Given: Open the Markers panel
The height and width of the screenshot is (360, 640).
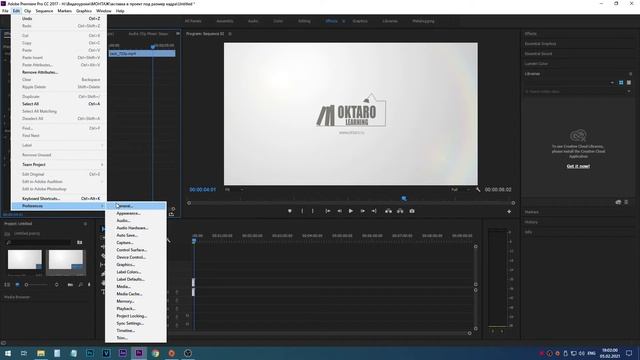Looking at the screenshot, I should click(x=531, y=212).
